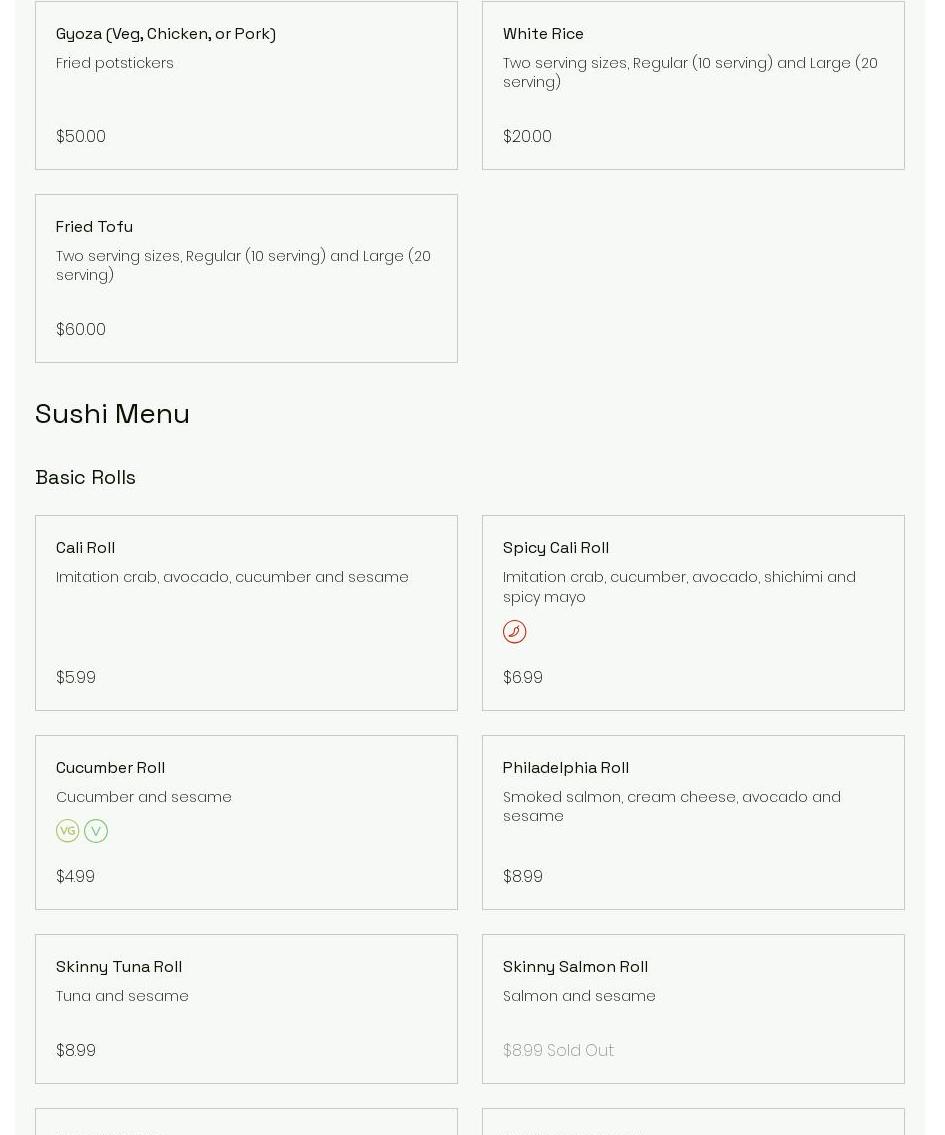Select the White Rice item title

pyautogui.click(x=543, y=34)
